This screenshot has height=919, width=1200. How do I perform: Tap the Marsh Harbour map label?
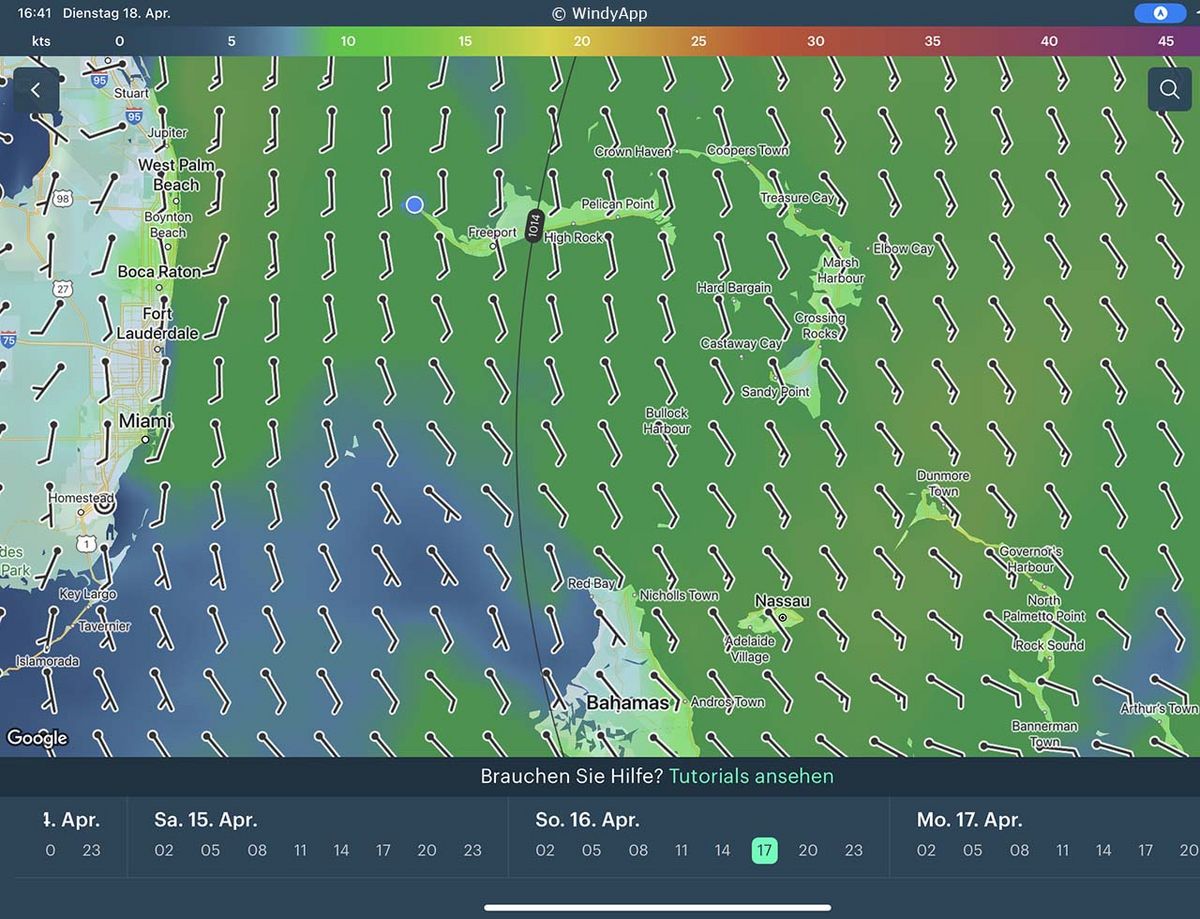(840, 270)
